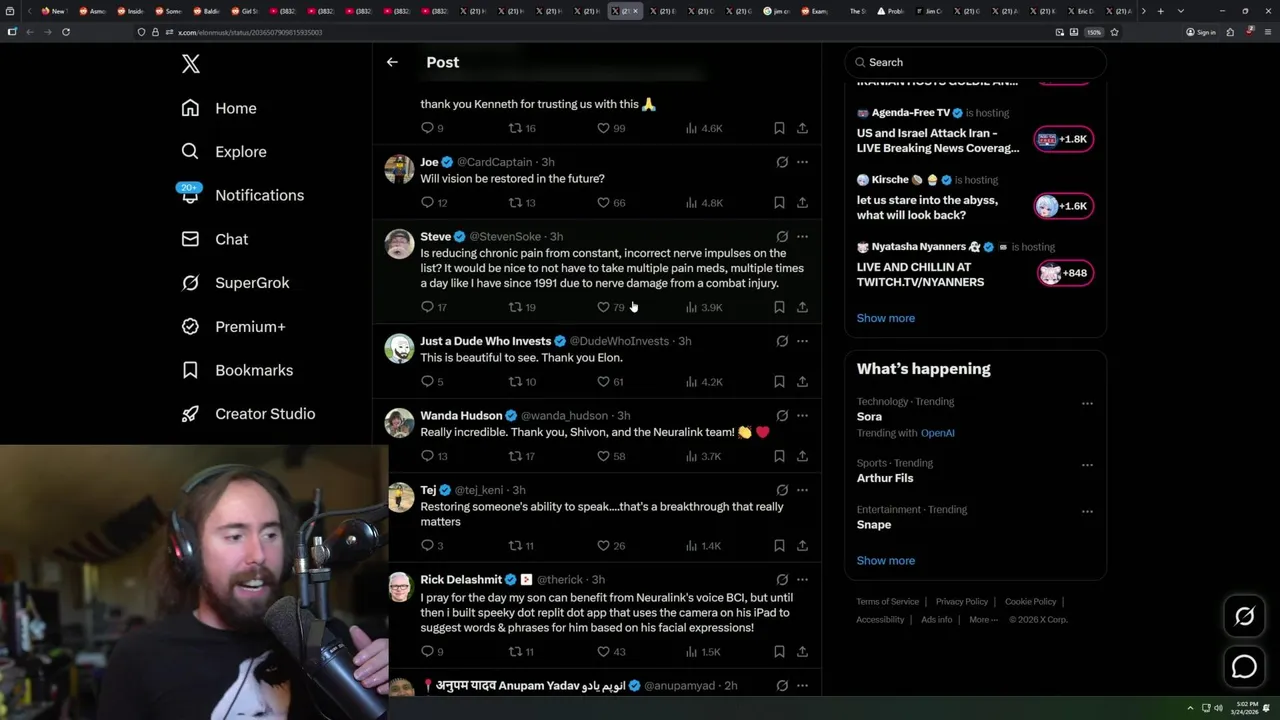This screenshot has width=1280, height=720.
Task: Open more options on Rick Delashmit's reply
Action: pyautogui.click(x=802, y=580)
